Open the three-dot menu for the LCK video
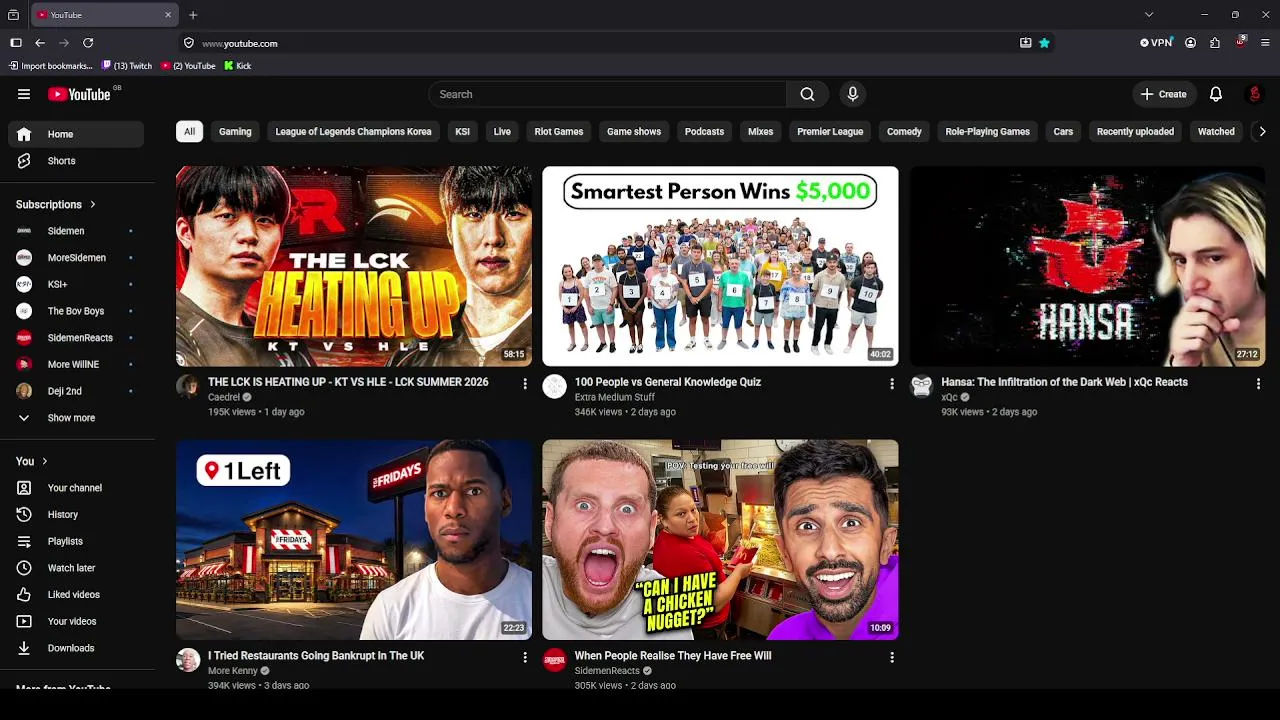The height and width of the screenshot is (720, 1280). click(x=525, y=383)
